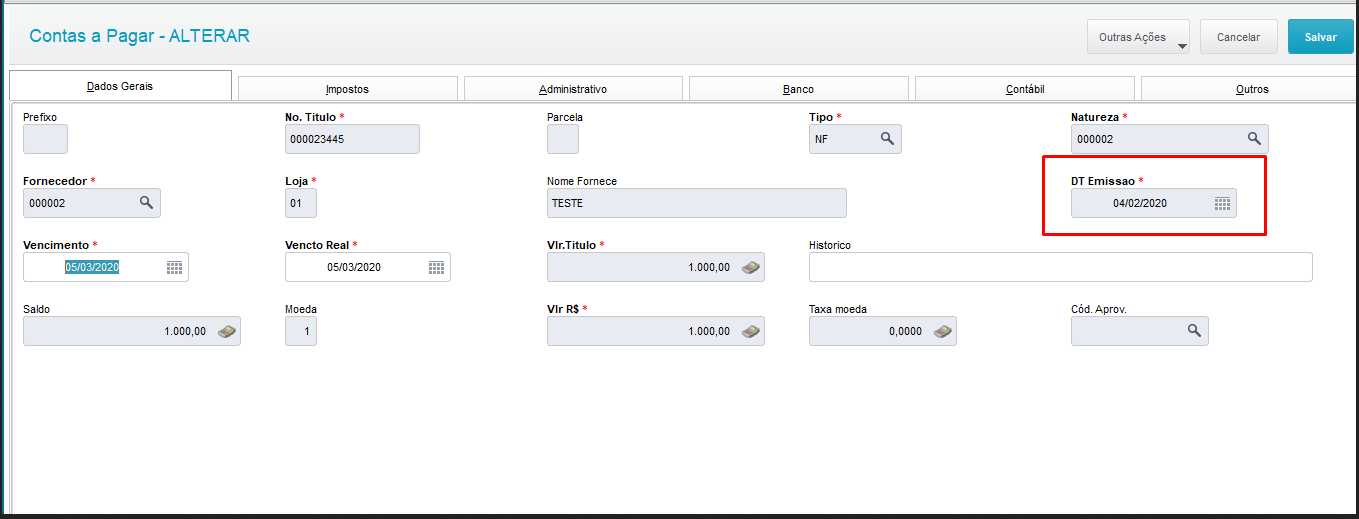This screenshot has width=1359, height=519.
Task: Click the Historico field label
Action: 830,245
